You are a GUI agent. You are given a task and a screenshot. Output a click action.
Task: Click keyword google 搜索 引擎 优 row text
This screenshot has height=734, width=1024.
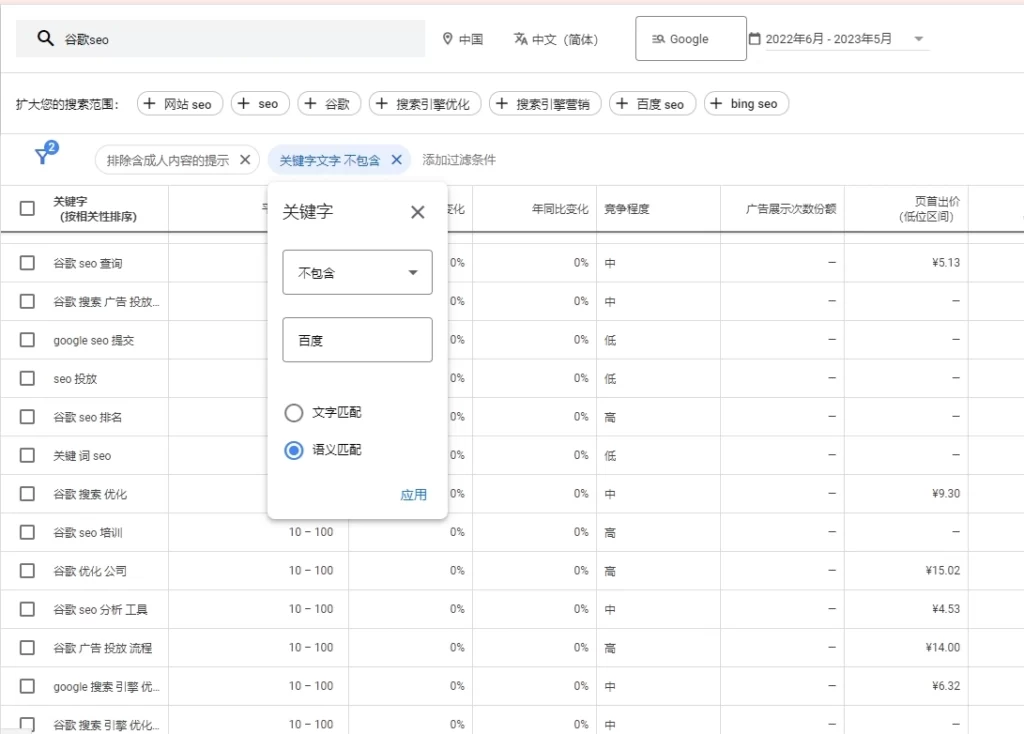[x=106, y=686]
